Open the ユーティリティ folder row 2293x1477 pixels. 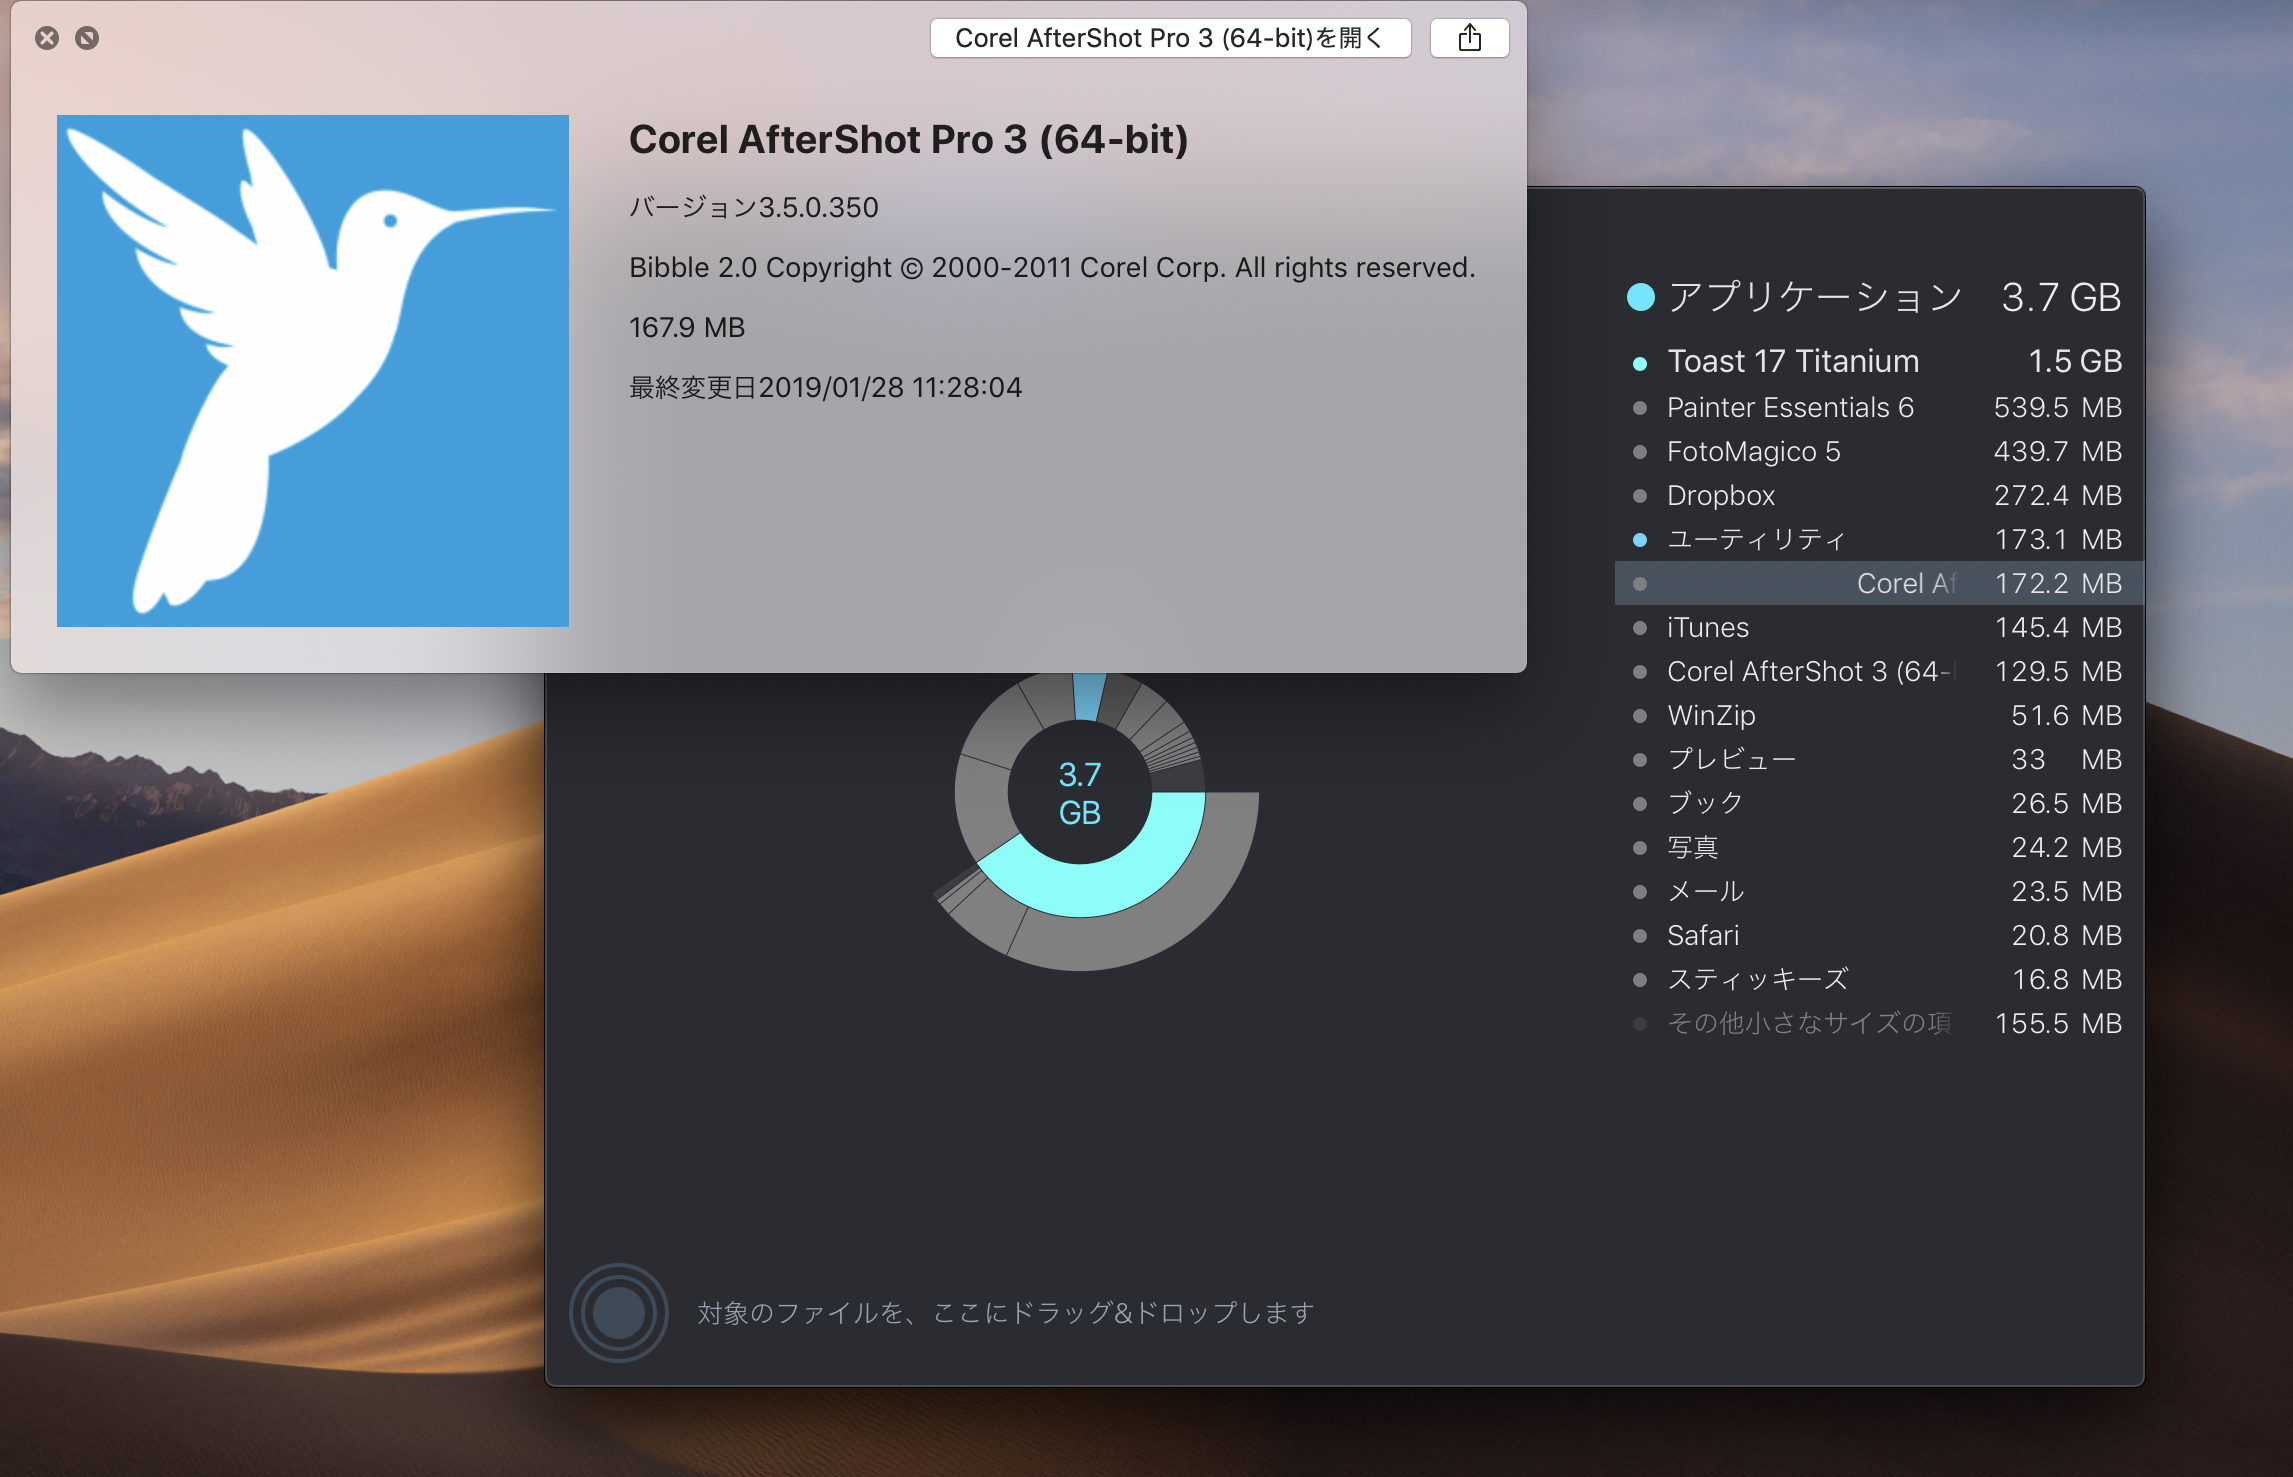[1878, 539]
